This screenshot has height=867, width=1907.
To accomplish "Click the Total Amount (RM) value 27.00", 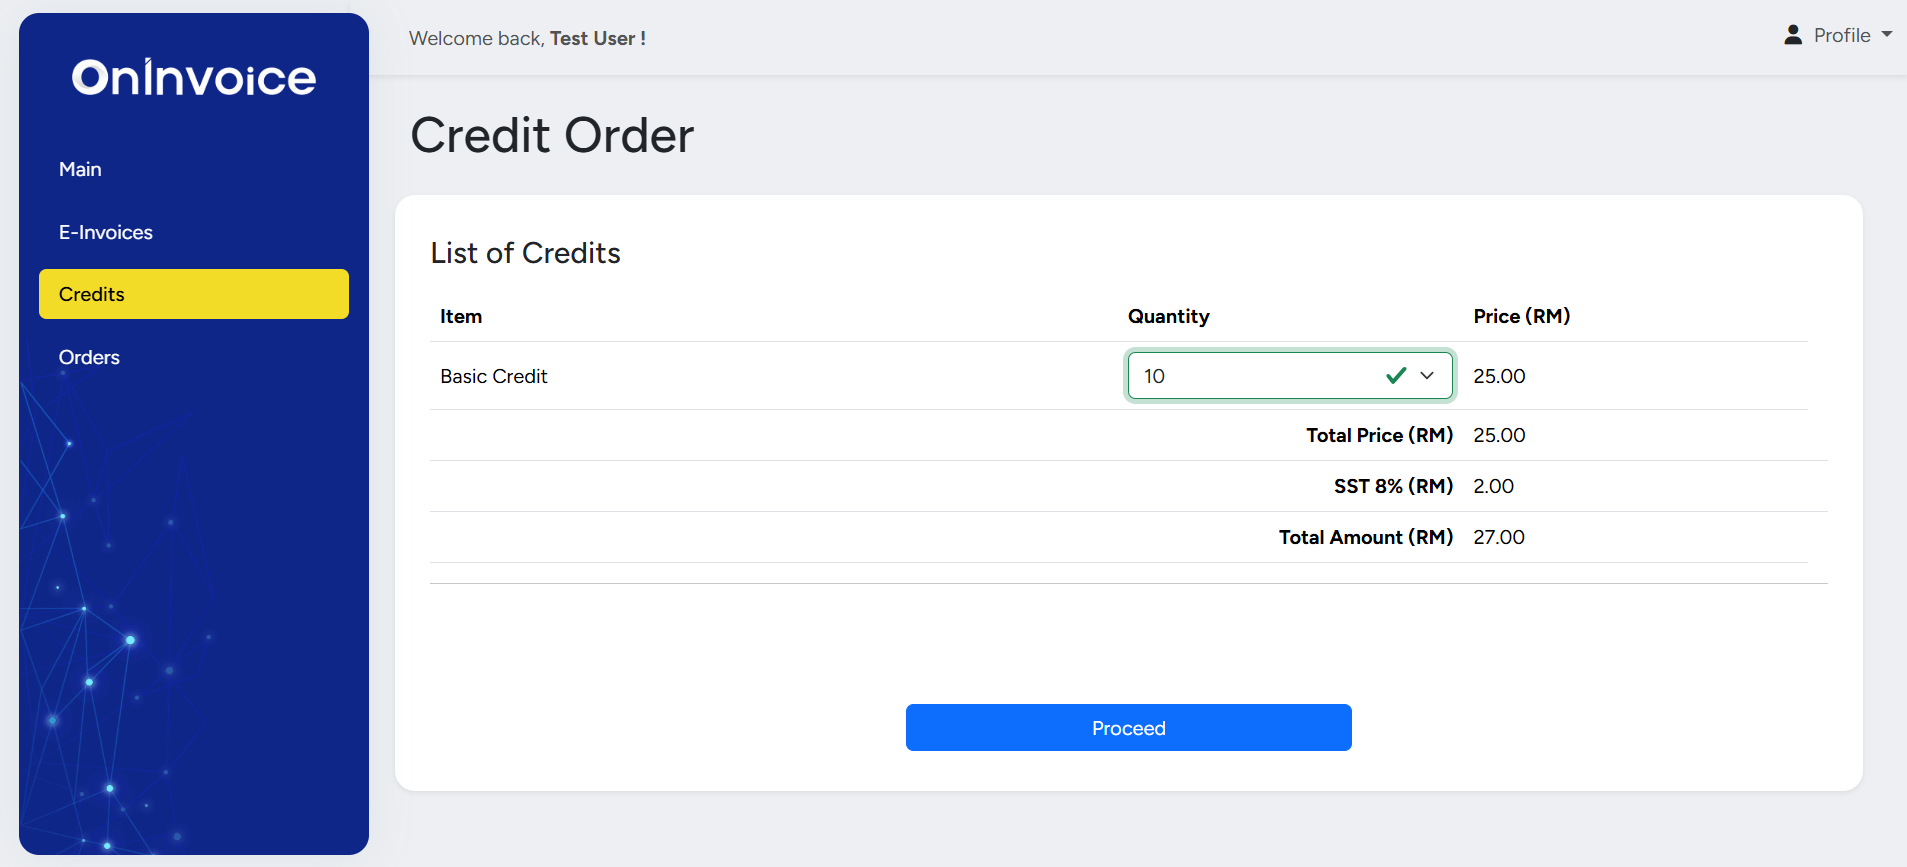I will tap(1498, 537).
